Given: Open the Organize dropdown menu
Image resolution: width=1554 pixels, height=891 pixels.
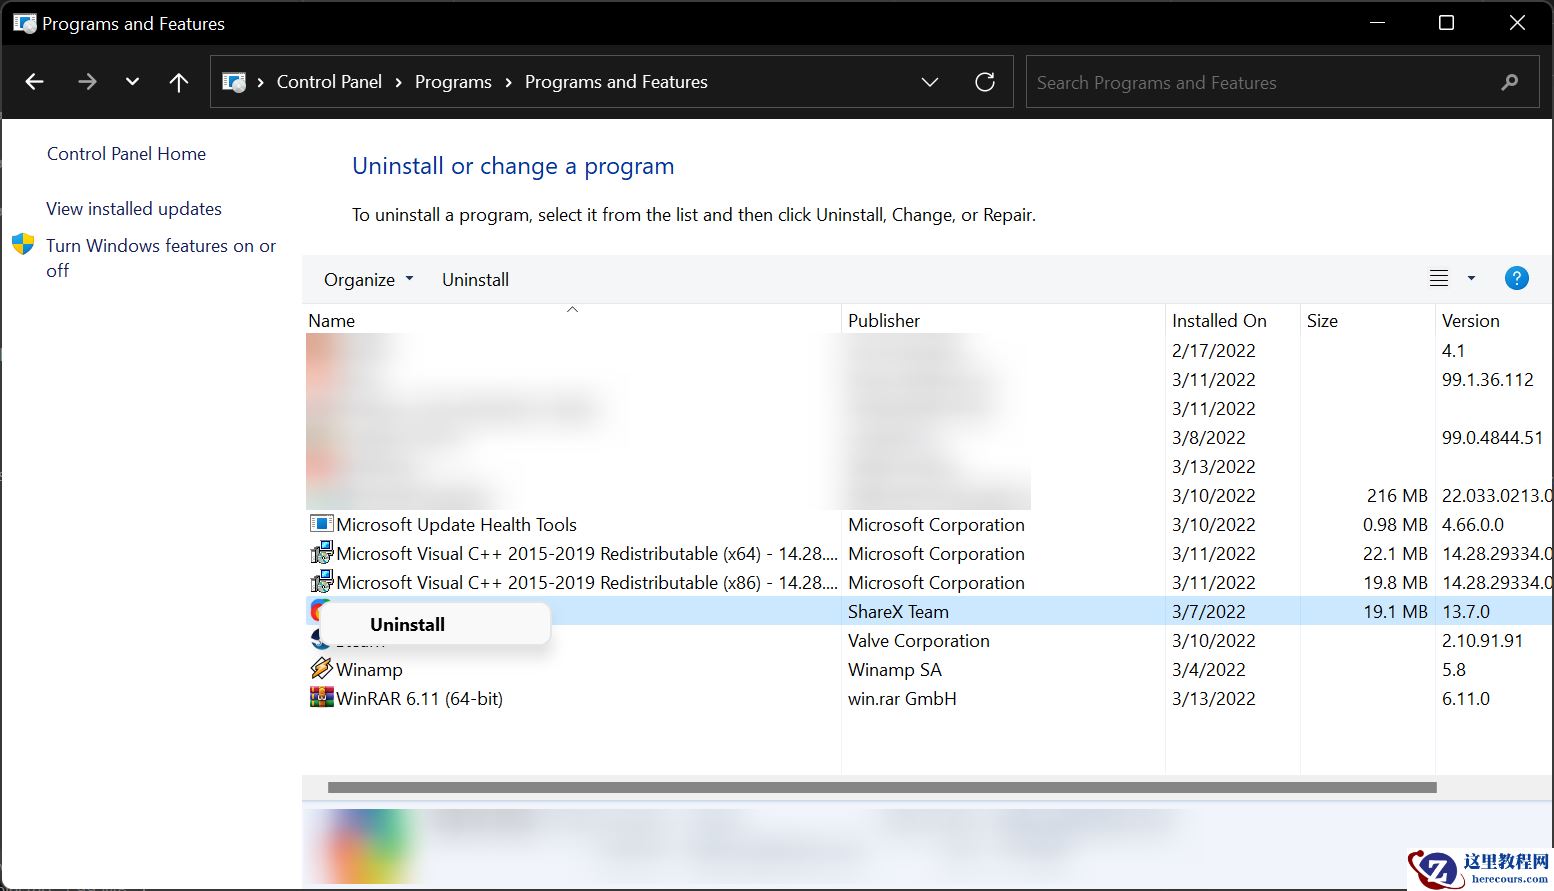Looking at the screenshot, I should pyautogui.click(x=367, y=279).
